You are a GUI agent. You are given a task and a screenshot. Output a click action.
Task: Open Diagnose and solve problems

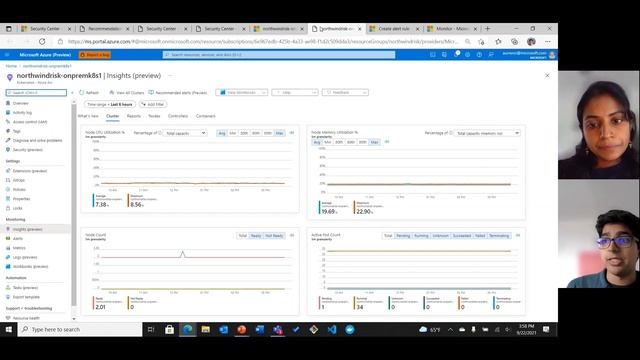click(37, 140)
